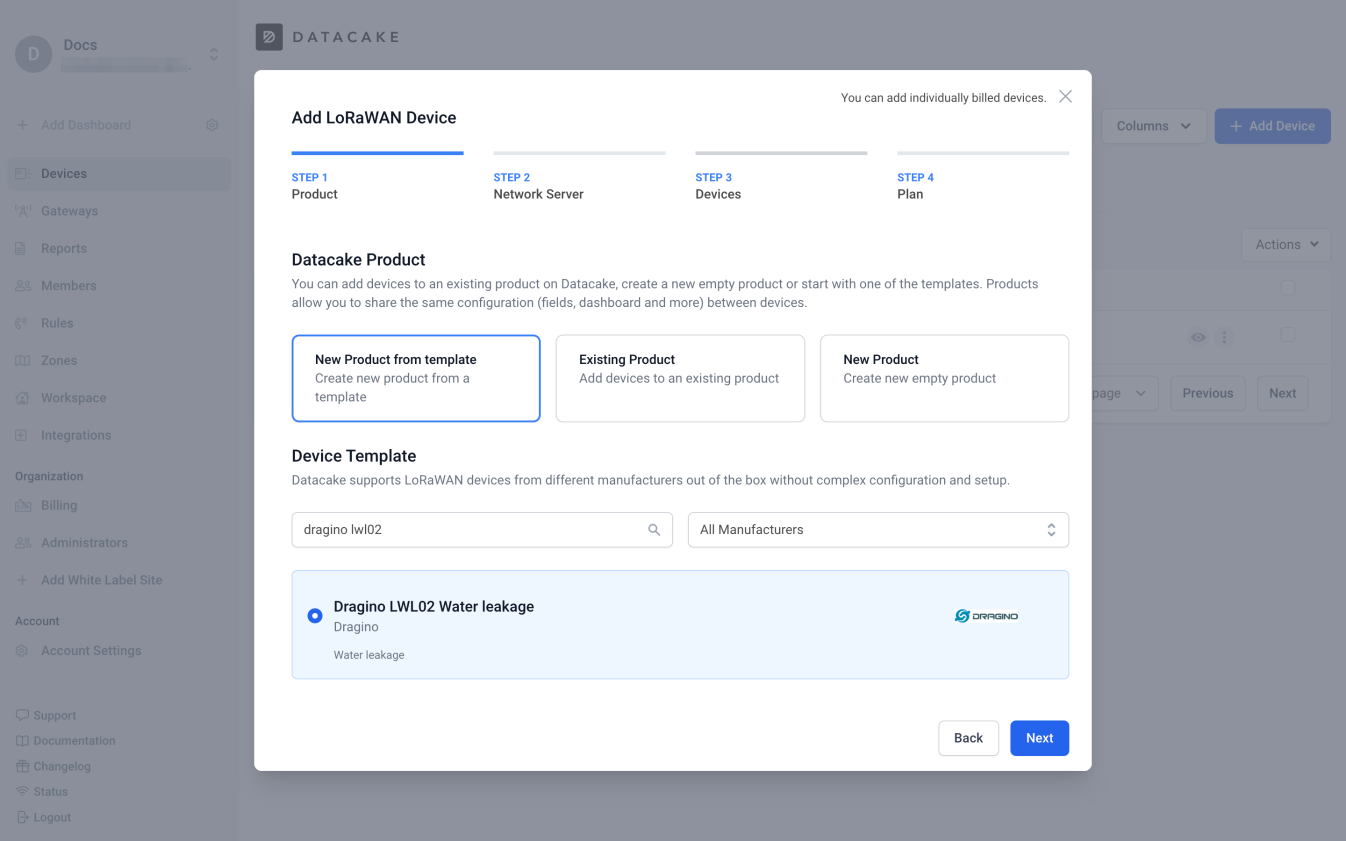Click the Datacake logo icon
The width and height of the screenshot is (1346, 841).
(269, 37)
